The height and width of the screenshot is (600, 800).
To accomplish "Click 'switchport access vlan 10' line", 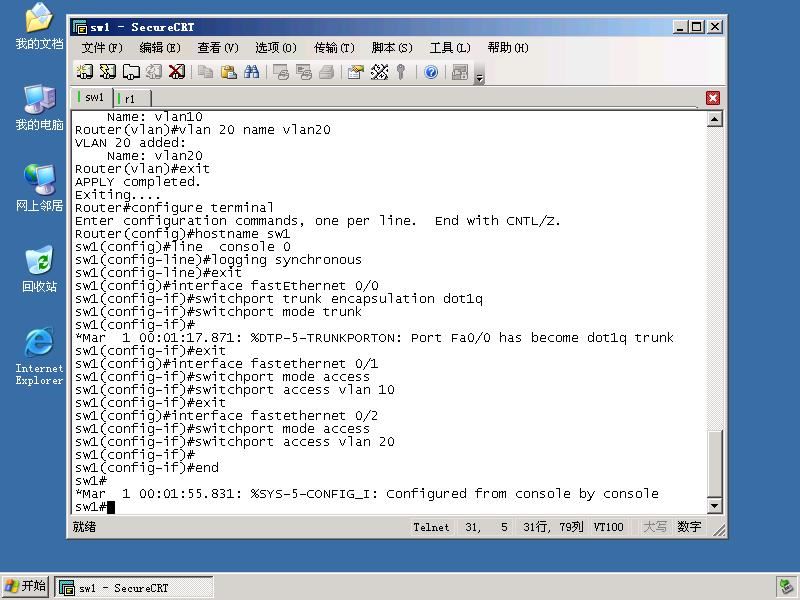I will [x=235, y=390].
